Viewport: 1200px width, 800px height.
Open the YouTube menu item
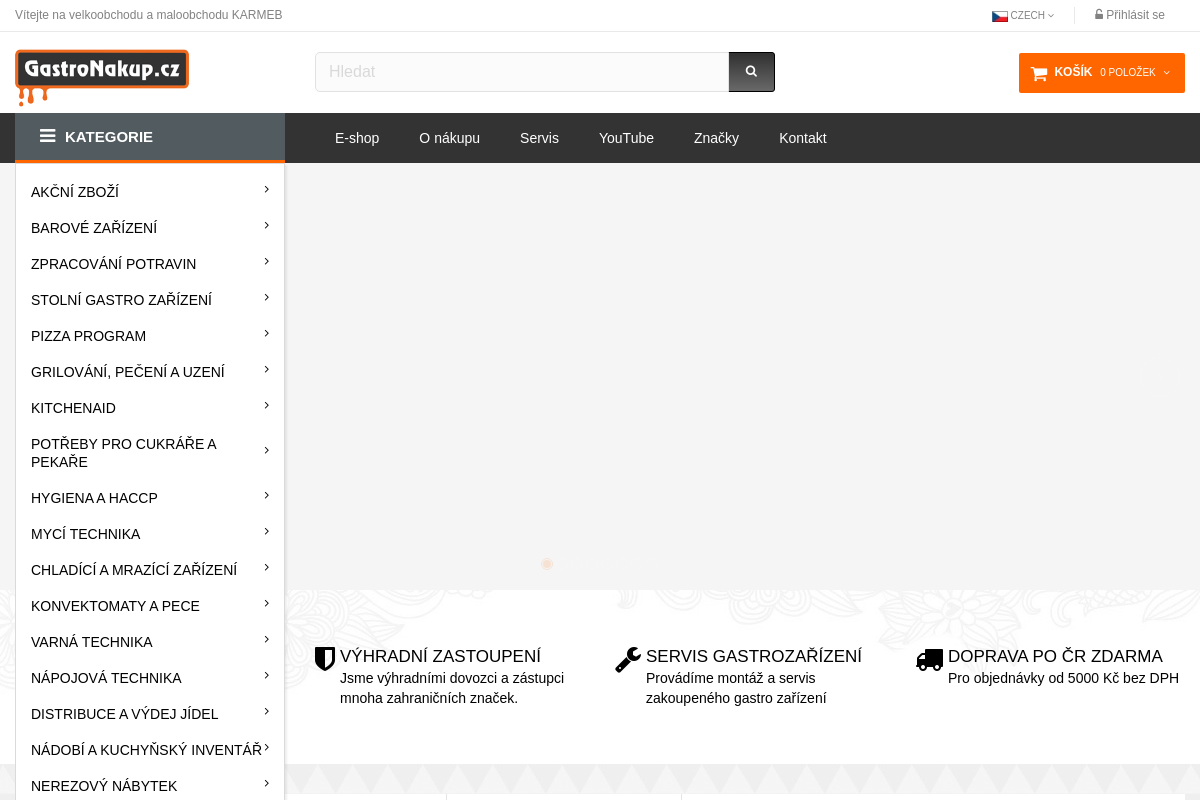tap(626, 138)
